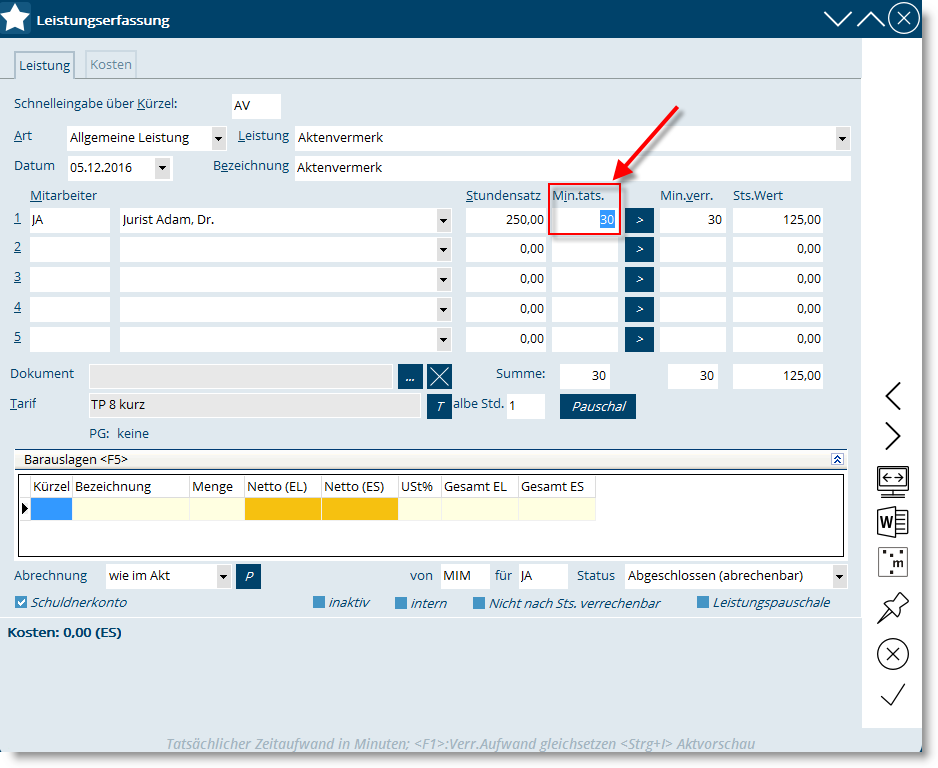Click the halbe Std. field
This screenshot has height=768, width=938.
pos(526,406)
